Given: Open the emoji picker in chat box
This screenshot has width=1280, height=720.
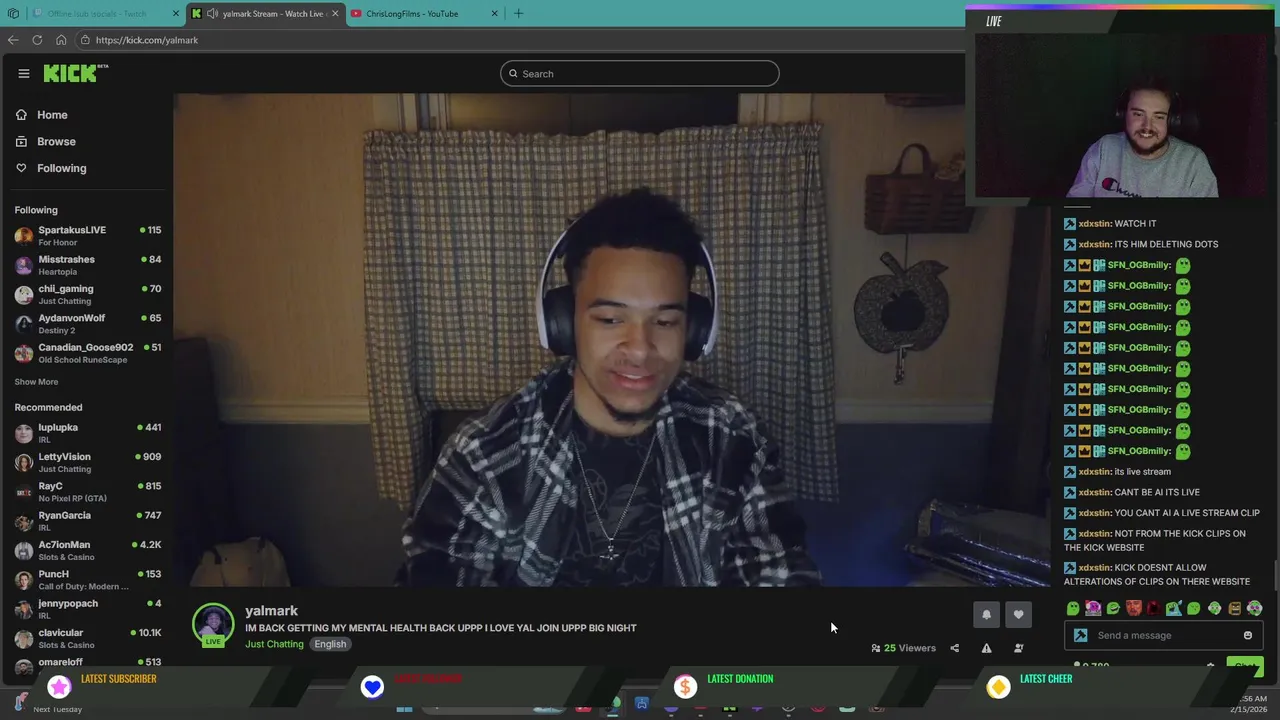Looking at the screenshot, I should point(1247,635).
